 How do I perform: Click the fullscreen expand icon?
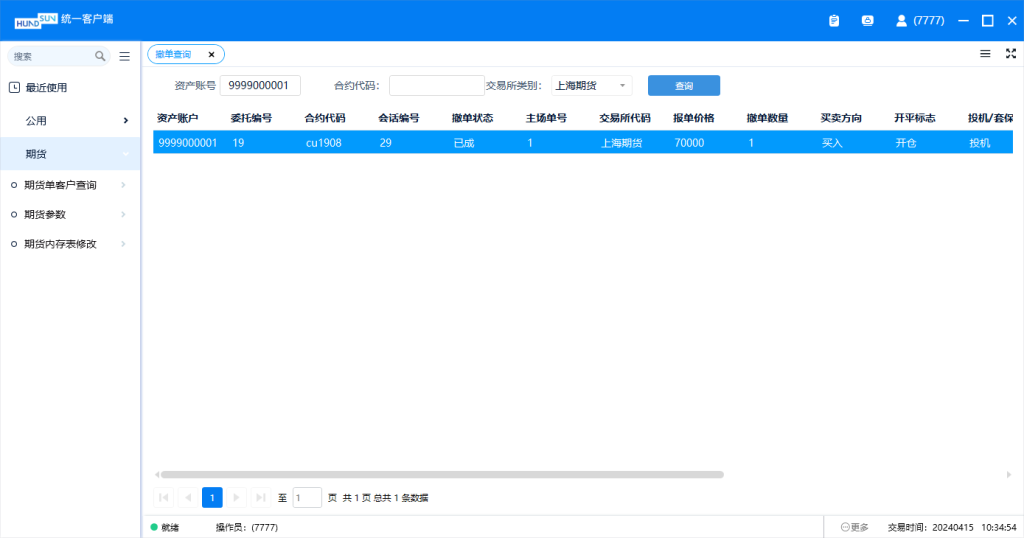pyautogui.click(x=1010, y=54)
